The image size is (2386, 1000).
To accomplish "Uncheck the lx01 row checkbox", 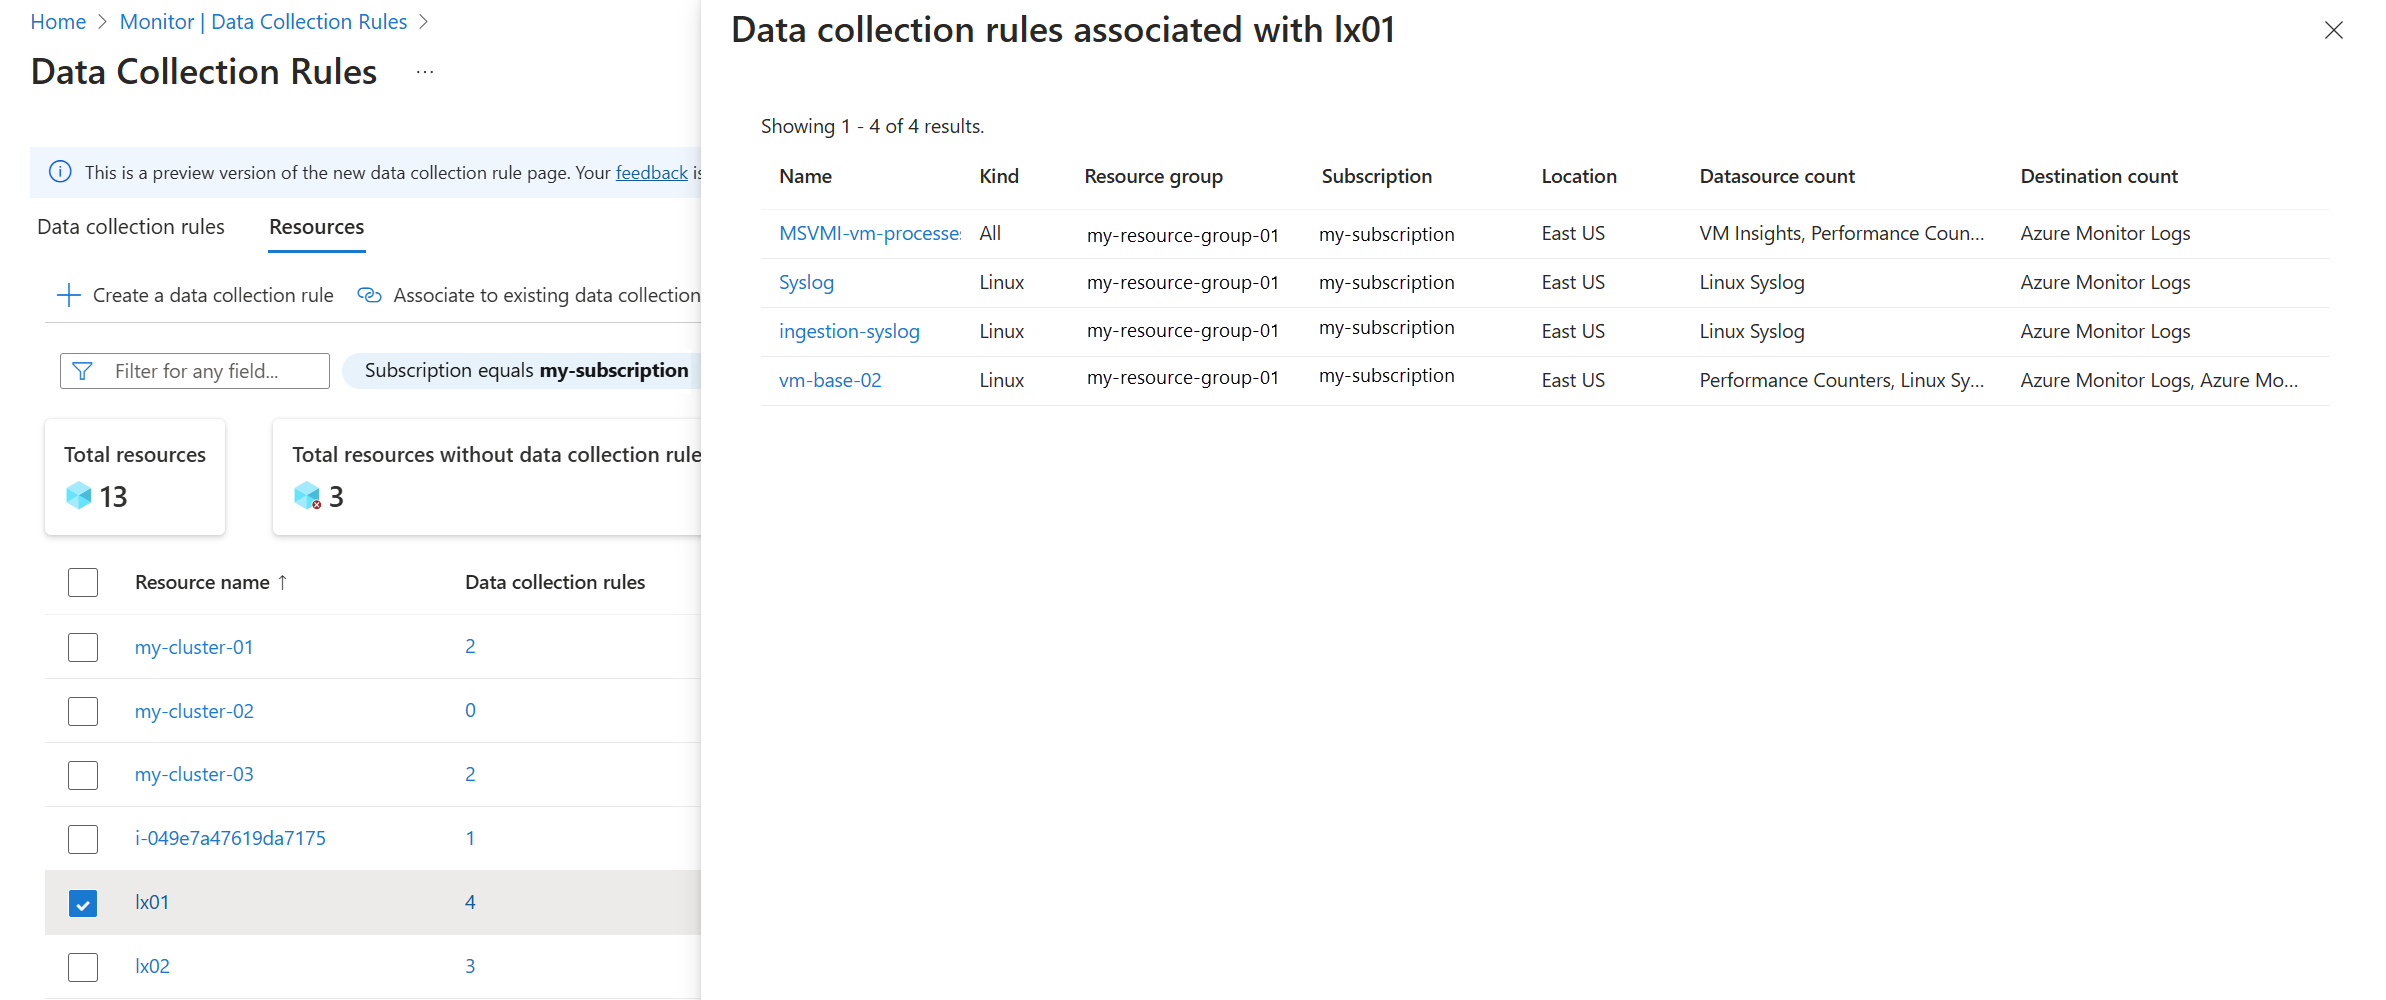I will [x=83, y=903].
